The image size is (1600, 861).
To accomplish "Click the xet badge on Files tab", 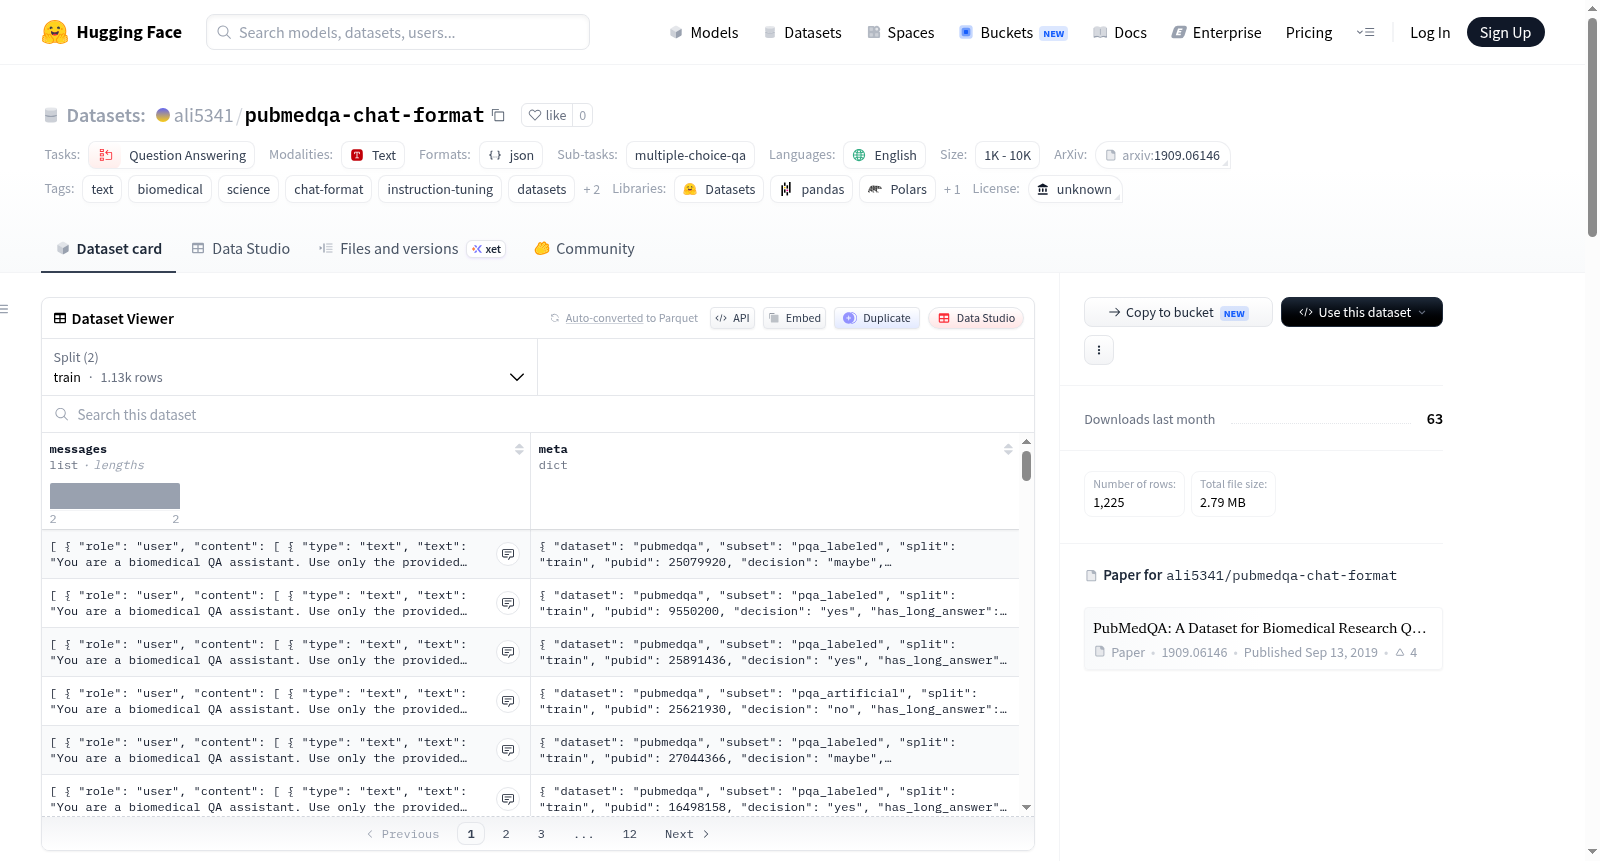I will click(x=487, y=249).
